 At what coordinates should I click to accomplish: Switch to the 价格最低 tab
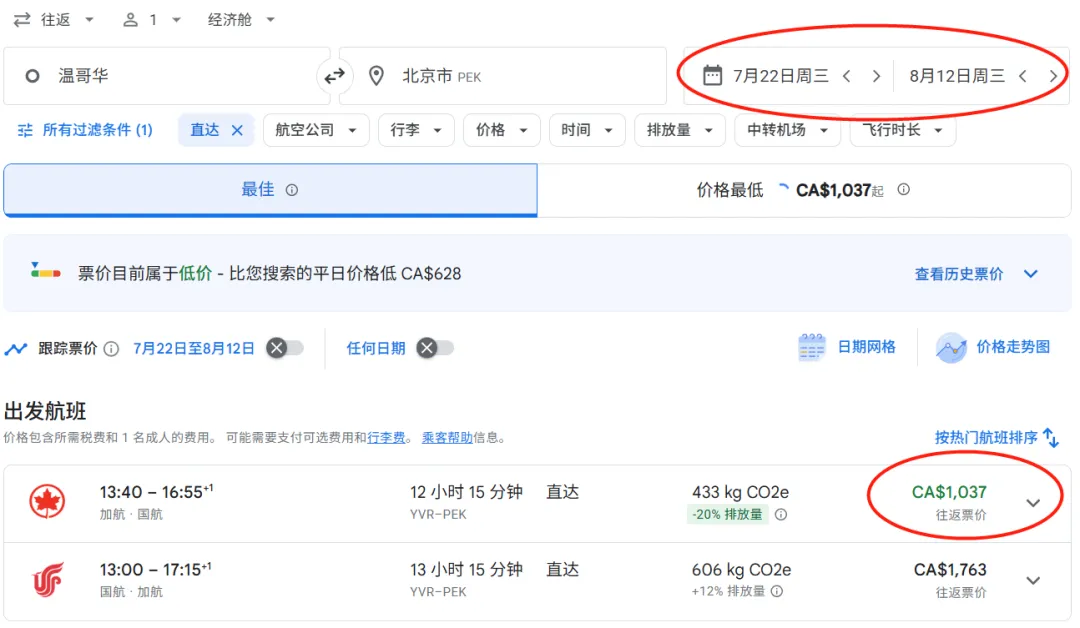point(803,190)
